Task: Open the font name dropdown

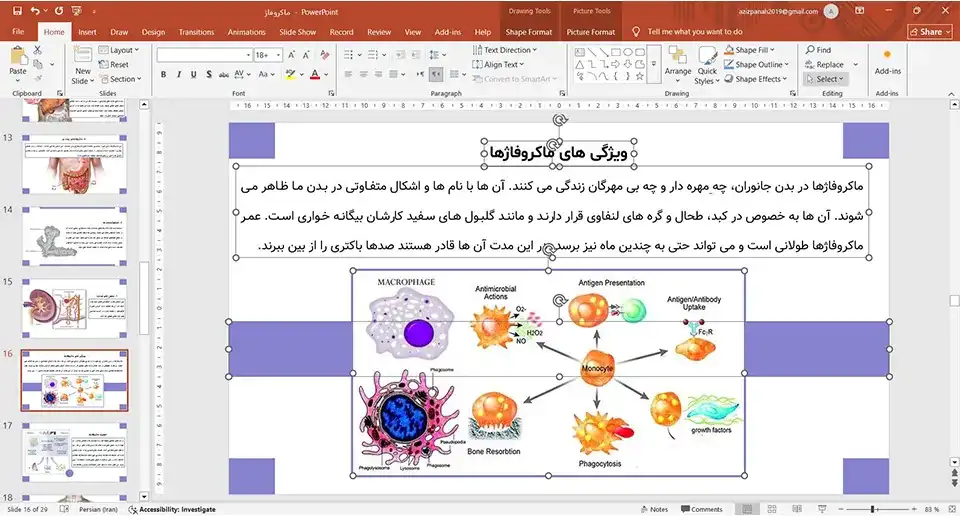Action: (x=249, y=55)
